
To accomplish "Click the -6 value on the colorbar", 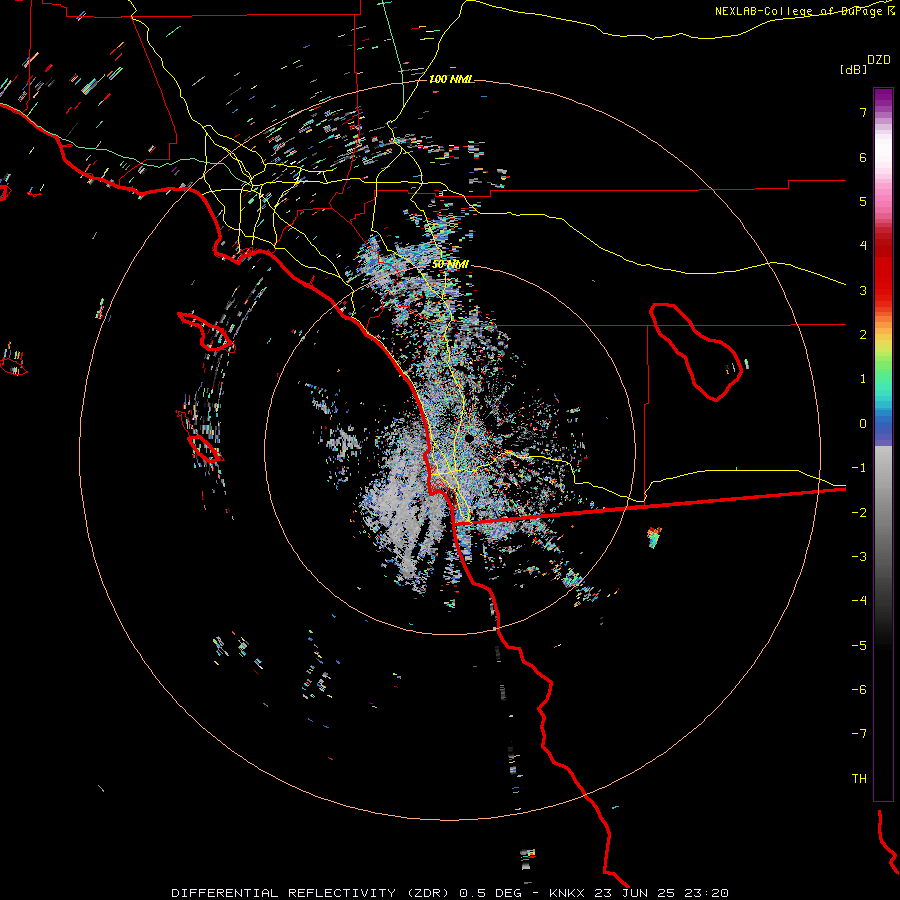I will click(859, 689).
